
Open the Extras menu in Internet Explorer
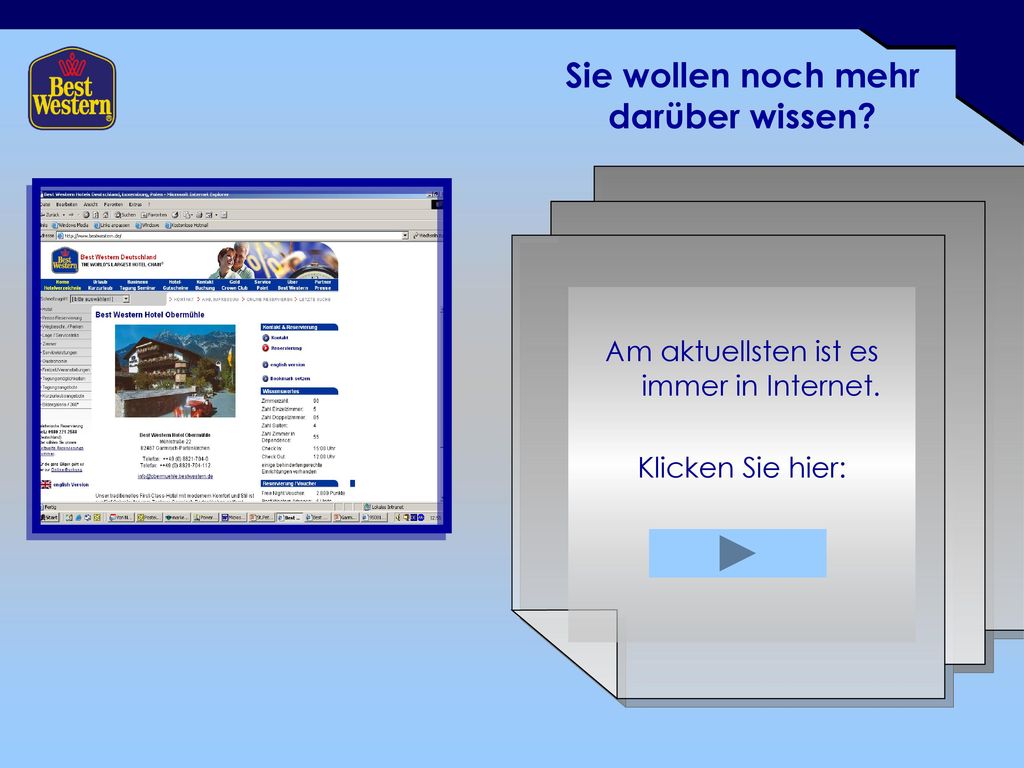pyautogui.click(x=135, y=204)
